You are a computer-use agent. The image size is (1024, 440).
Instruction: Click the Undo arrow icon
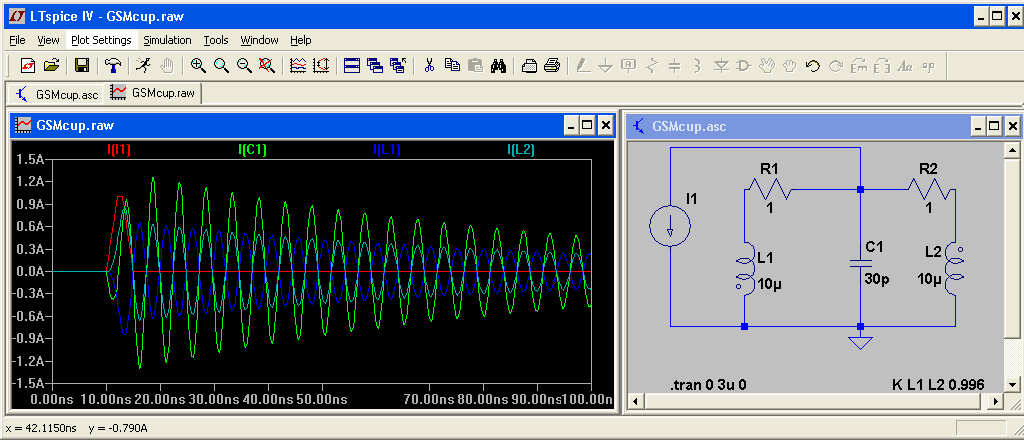pyautogui.click(x=812, y=66)
